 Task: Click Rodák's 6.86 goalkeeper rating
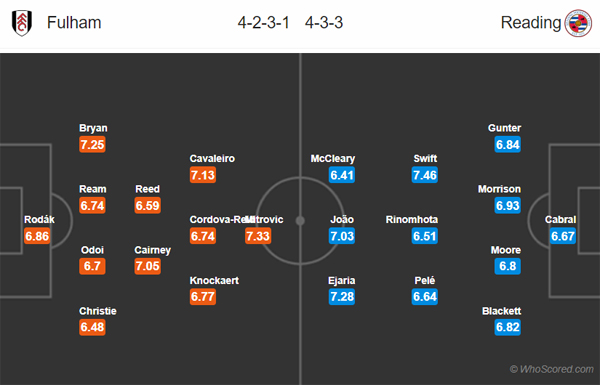click(37, 236)
